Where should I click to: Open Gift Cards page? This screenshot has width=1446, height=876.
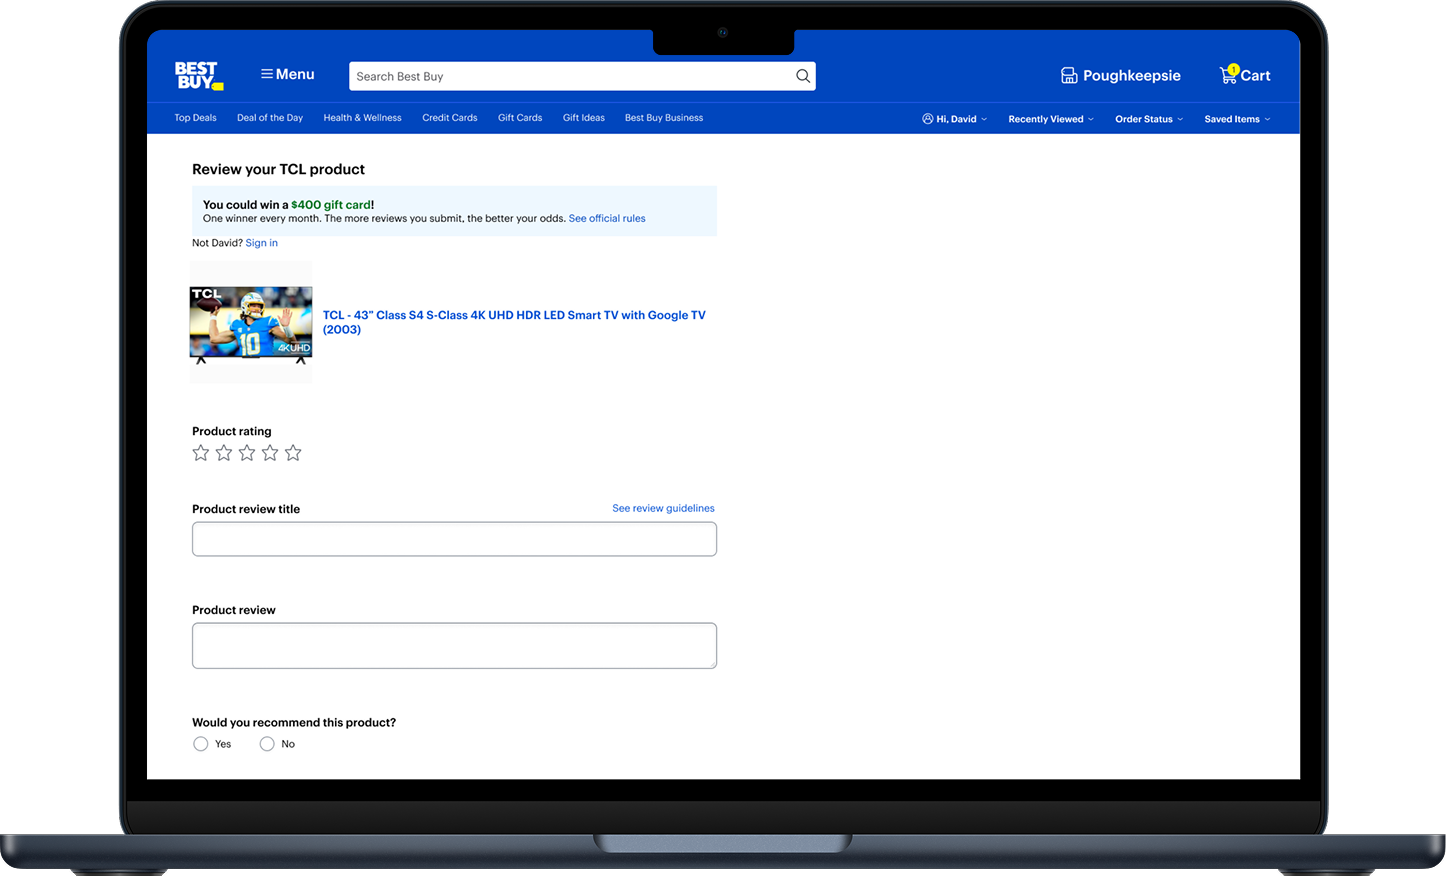point(520,118)
